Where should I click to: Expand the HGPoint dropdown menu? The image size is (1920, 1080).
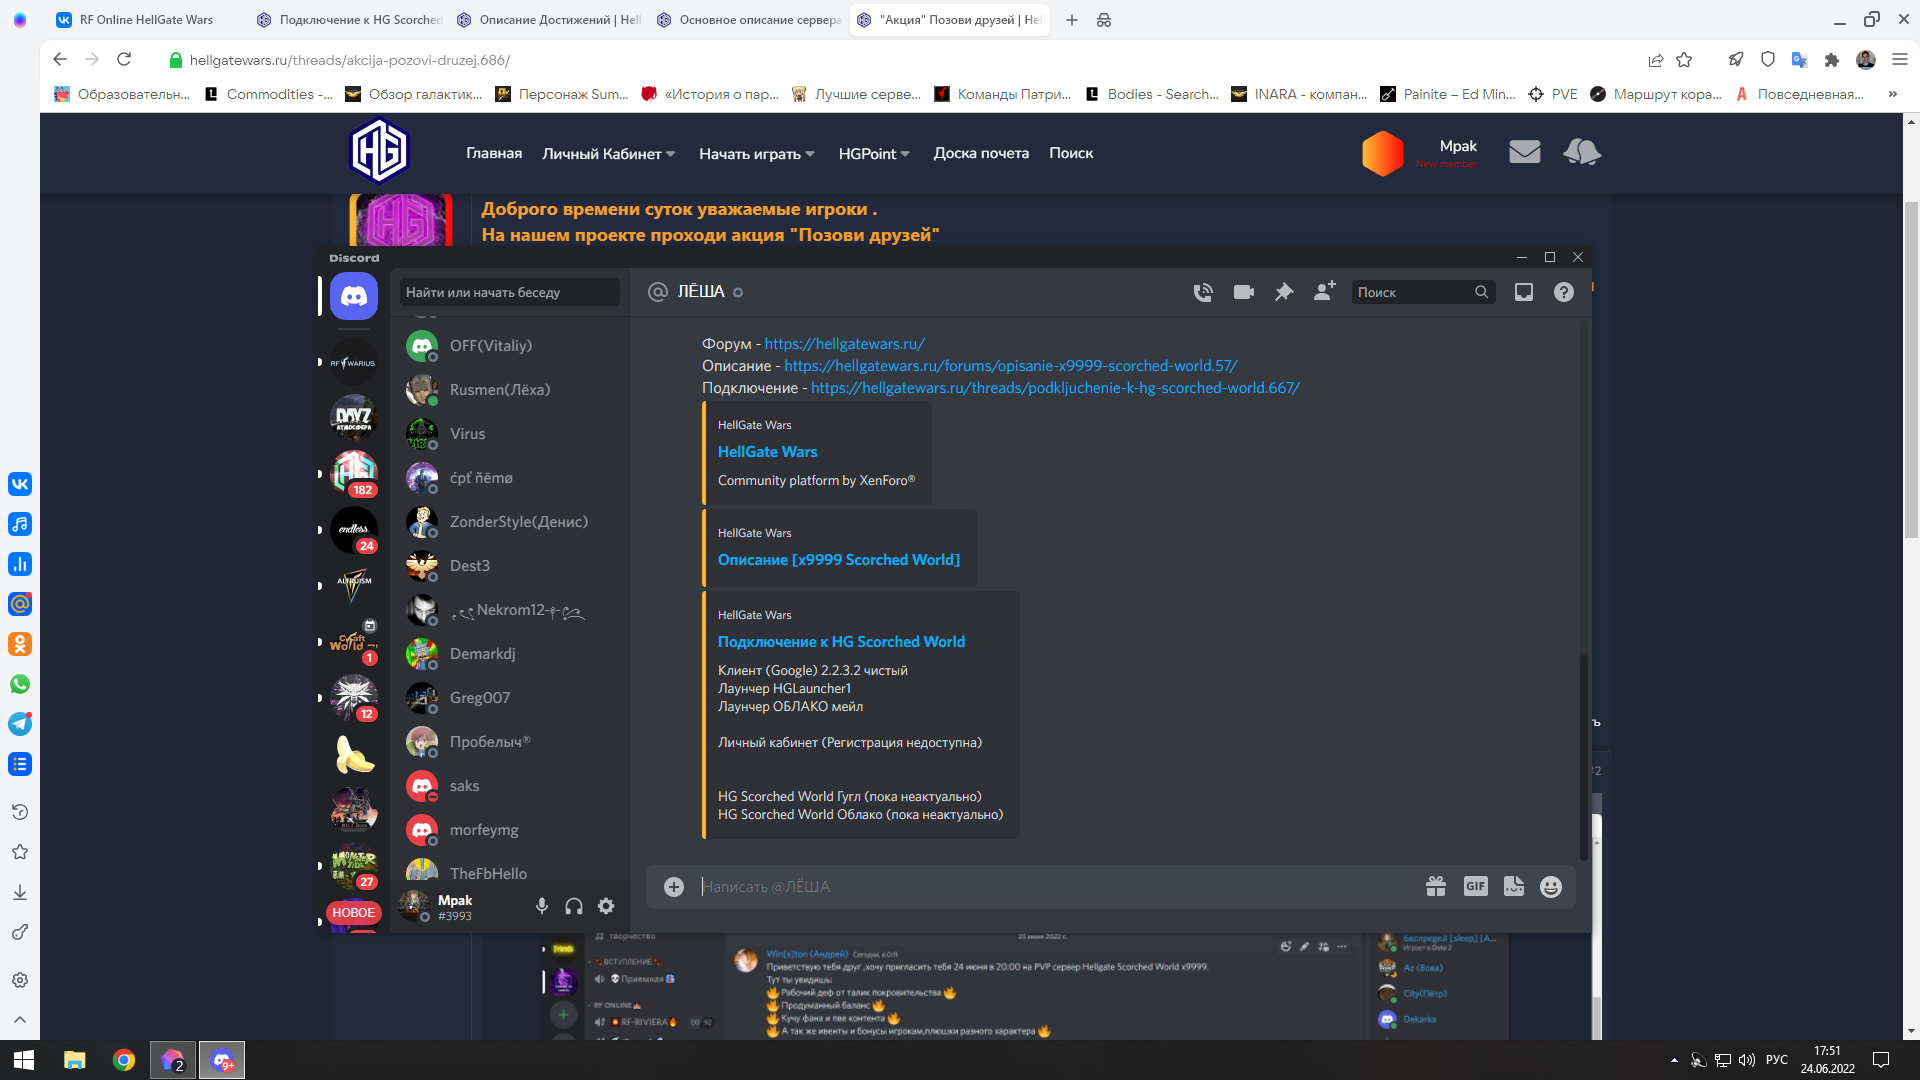pos(874,154)
